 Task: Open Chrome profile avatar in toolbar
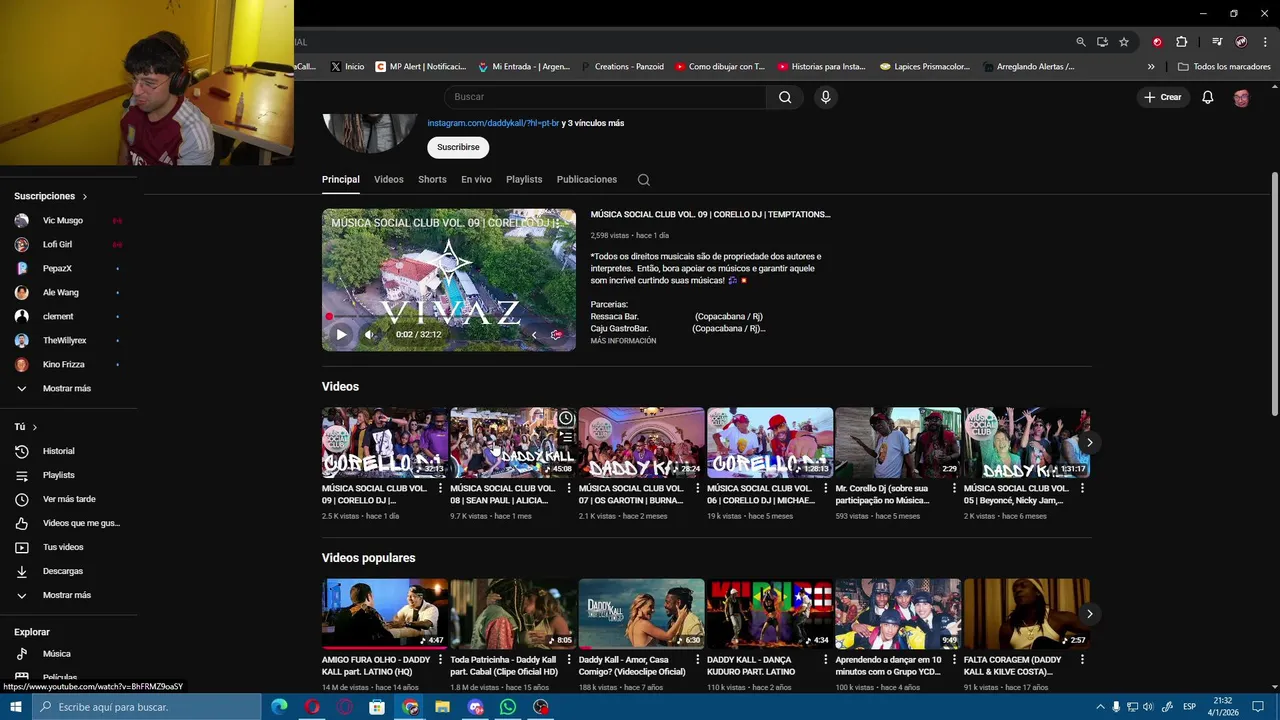[x=1241, y=42]
